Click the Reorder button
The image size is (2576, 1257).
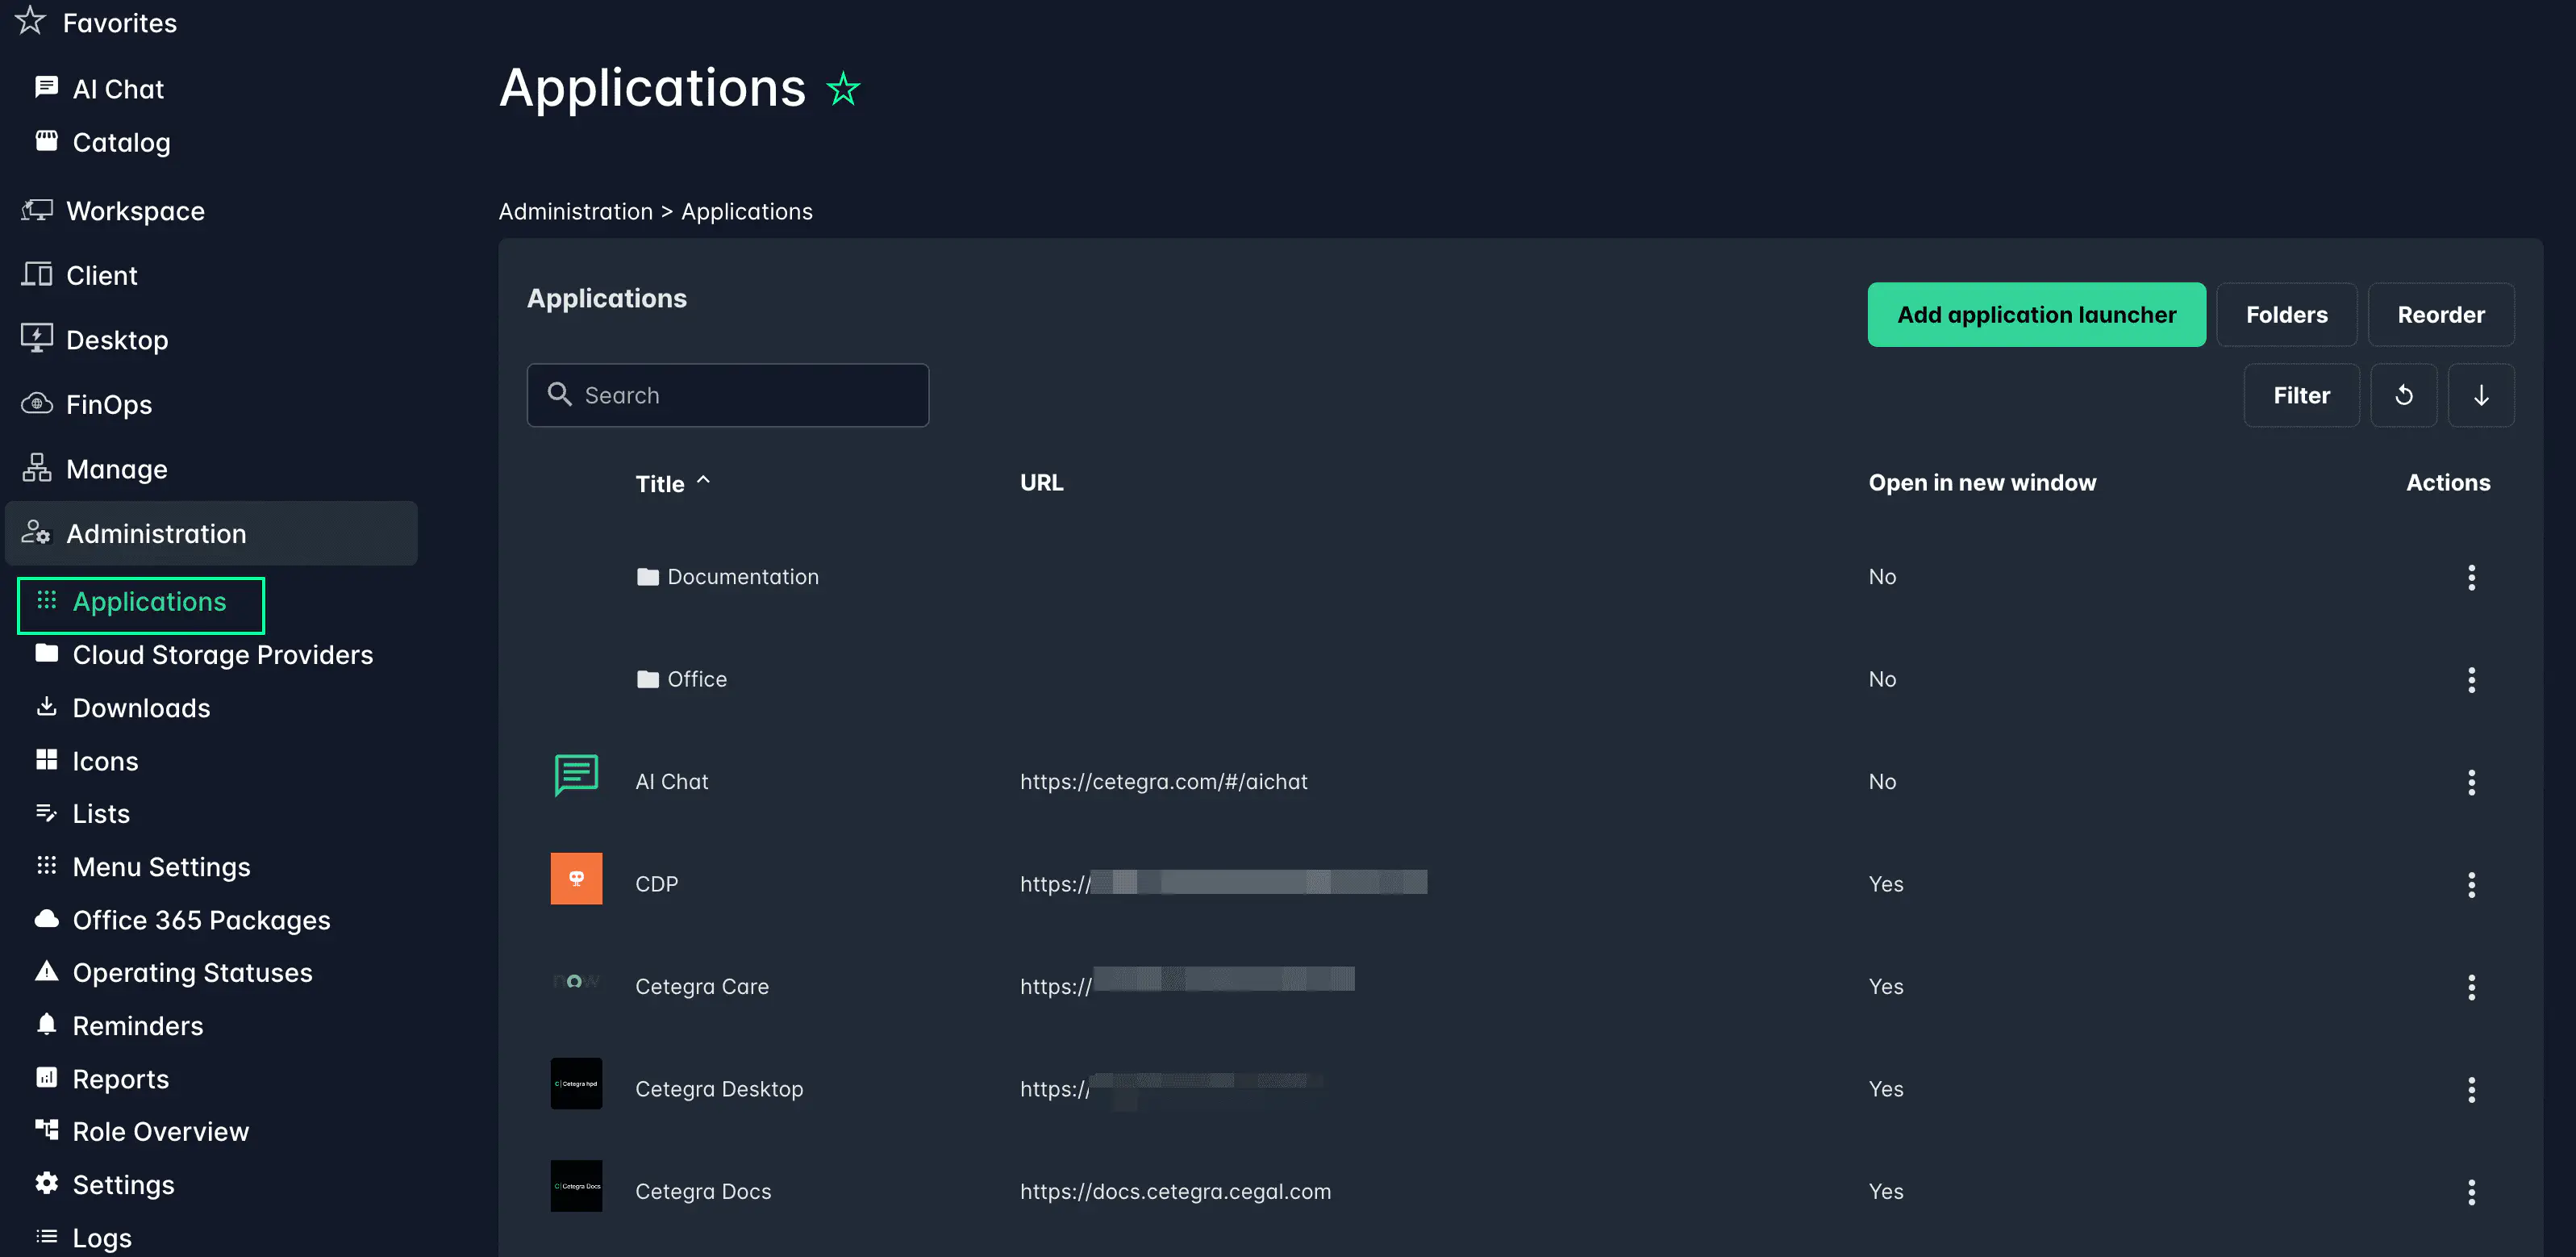(x=2439, y=315)
